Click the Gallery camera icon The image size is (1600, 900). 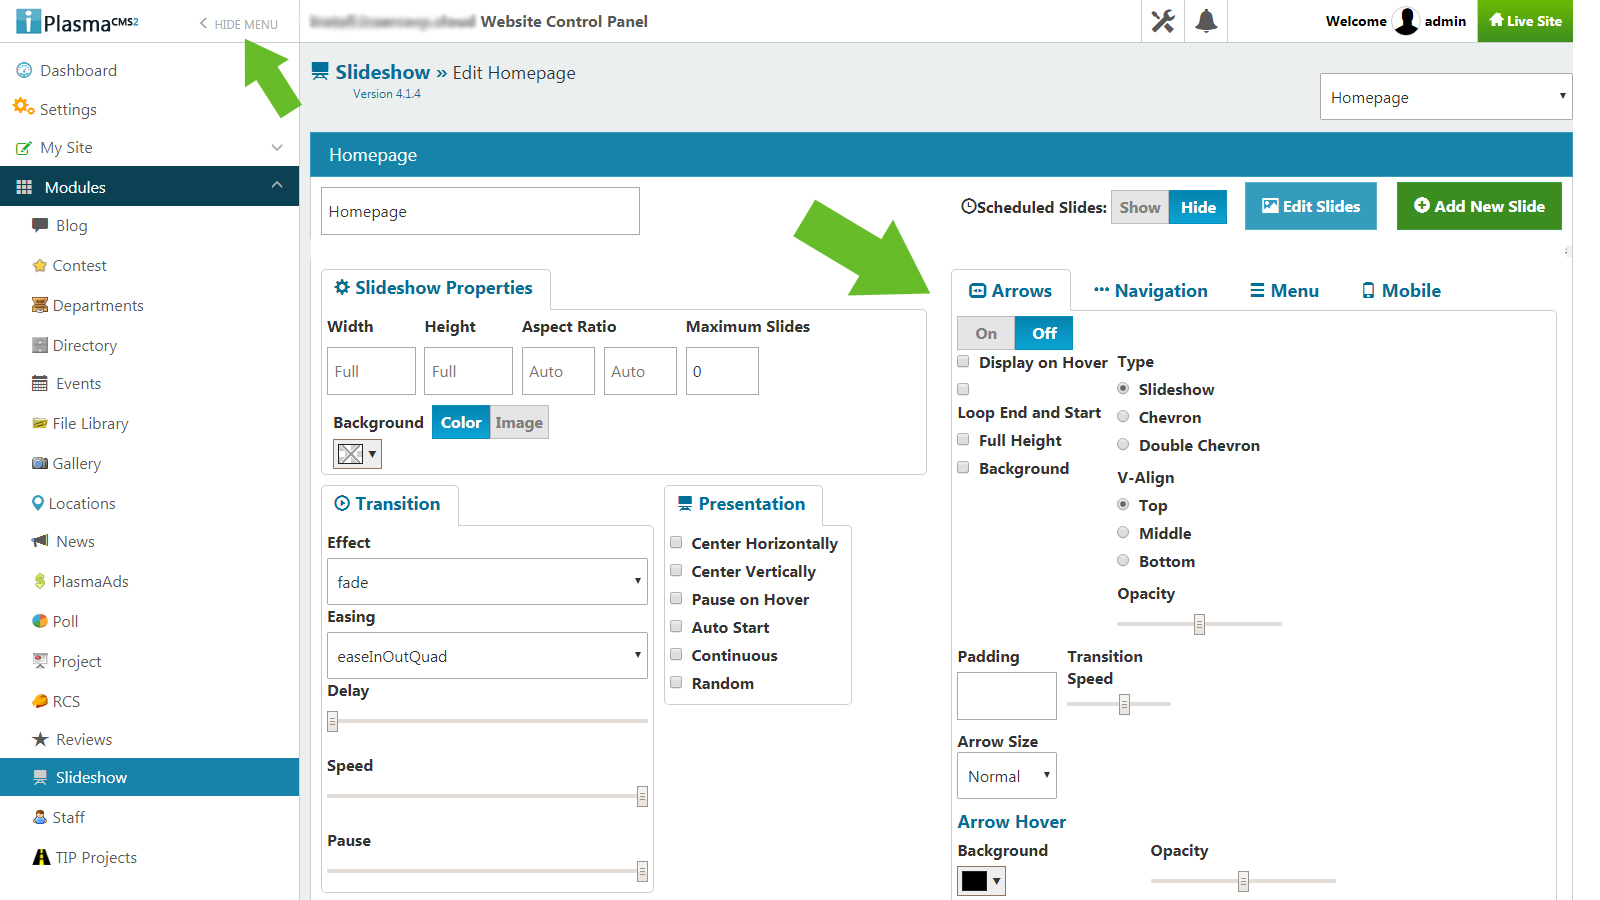40,463
